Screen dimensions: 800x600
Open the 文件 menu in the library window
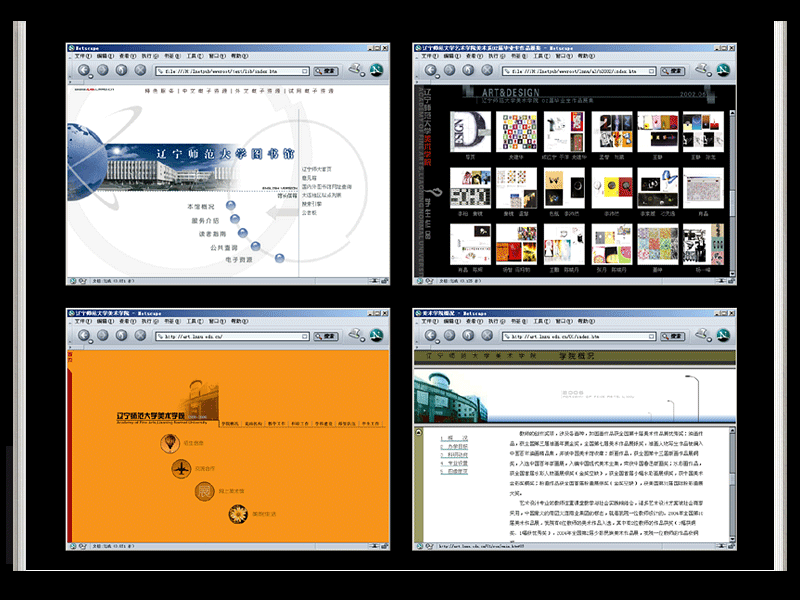(x=82, y=57)
